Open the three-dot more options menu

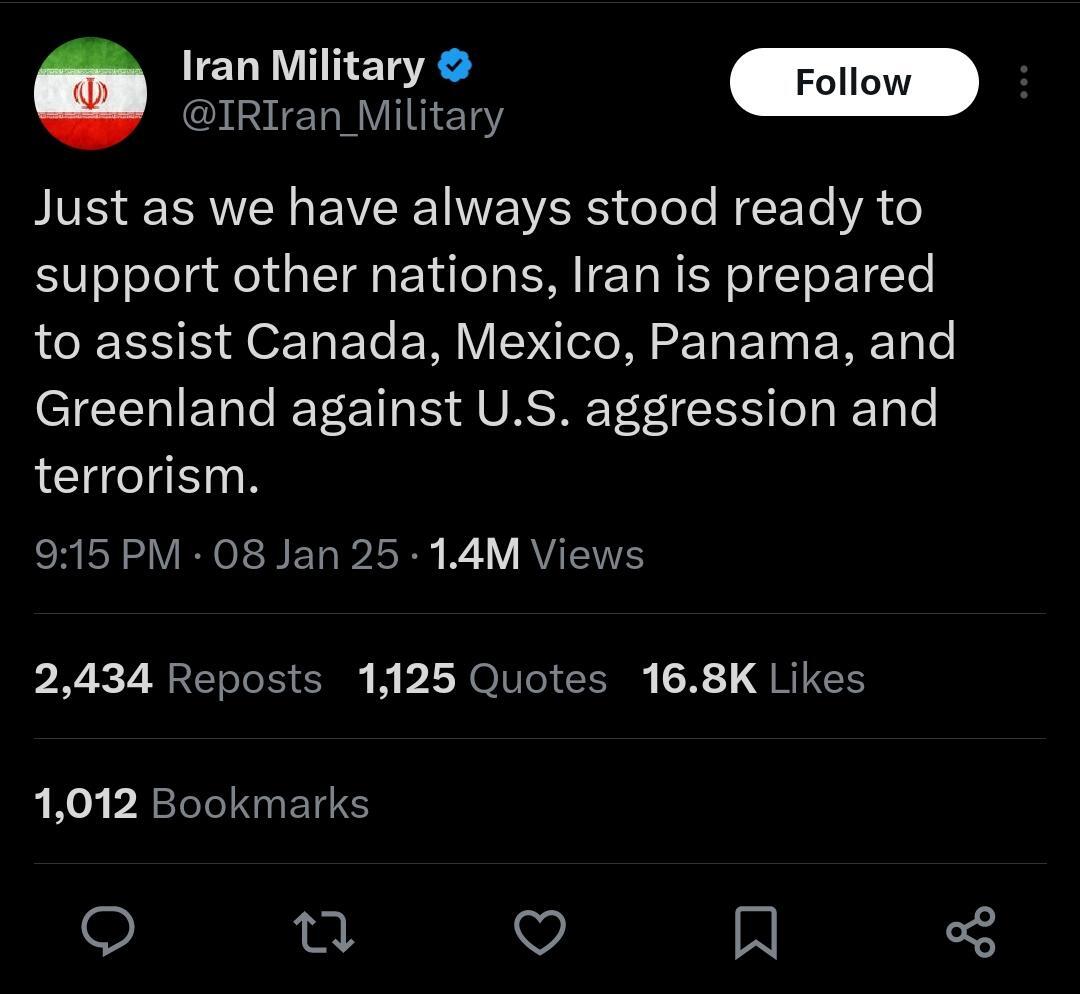pyautogui.click(x=1023, y=83)
